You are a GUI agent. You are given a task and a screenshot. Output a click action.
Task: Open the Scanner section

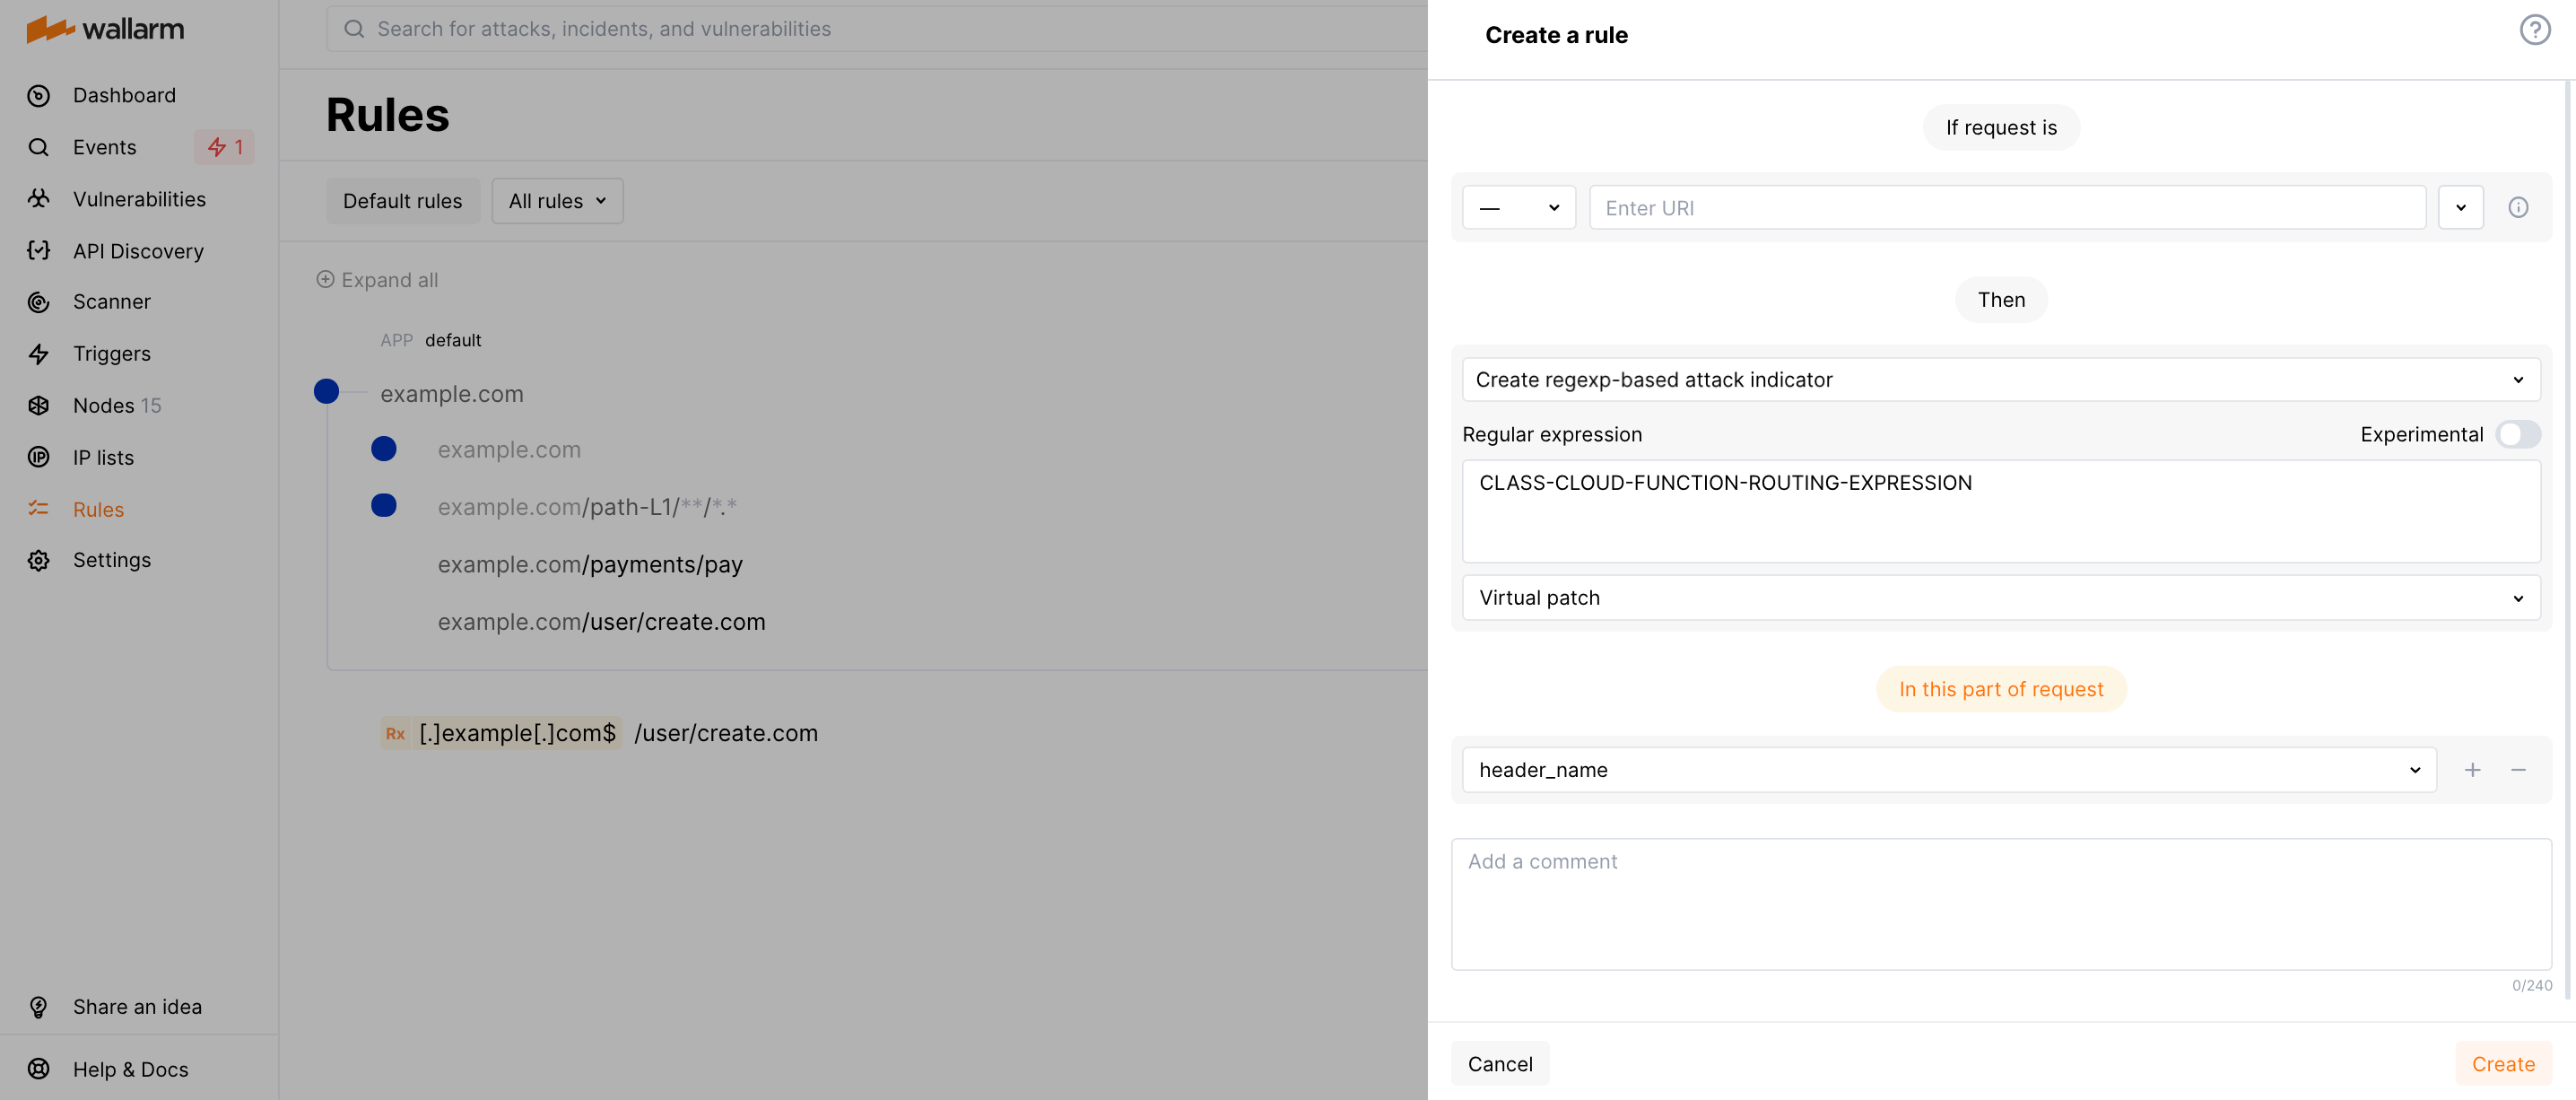click(x=111, y=302)
